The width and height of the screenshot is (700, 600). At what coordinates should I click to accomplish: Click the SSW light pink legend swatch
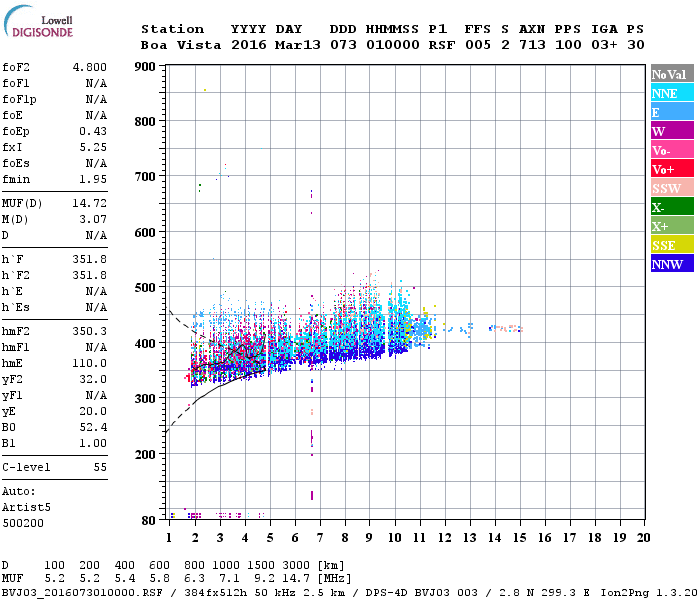672,188
